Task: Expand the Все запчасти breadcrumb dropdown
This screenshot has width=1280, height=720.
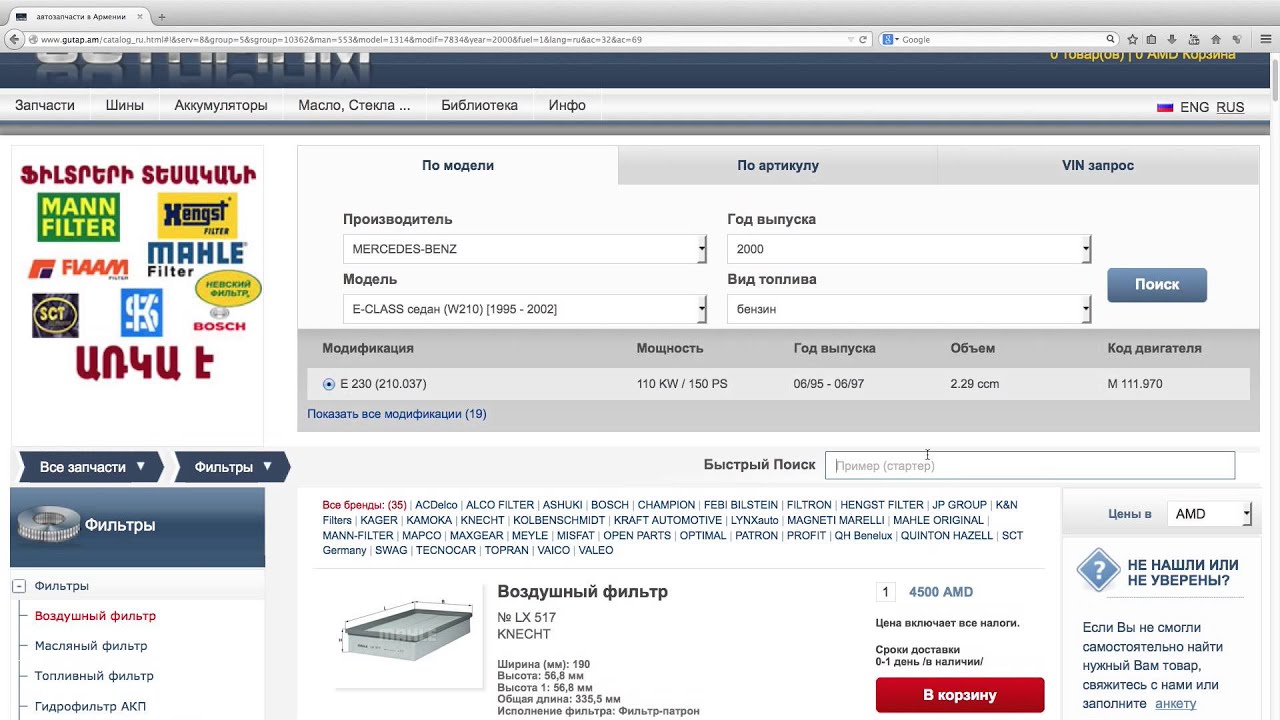Action: click(92, 467)
